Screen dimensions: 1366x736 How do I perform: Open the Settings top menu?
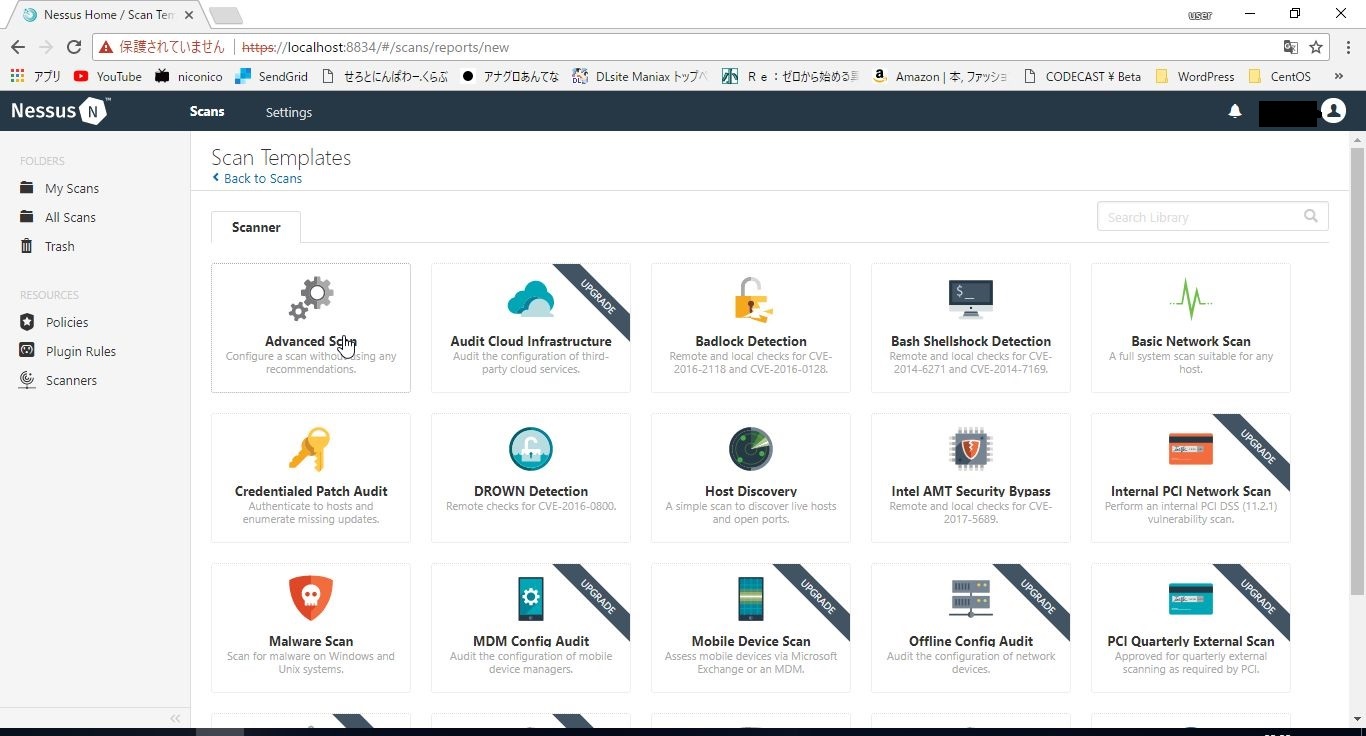pyautogui.click(x=289, y=112)
